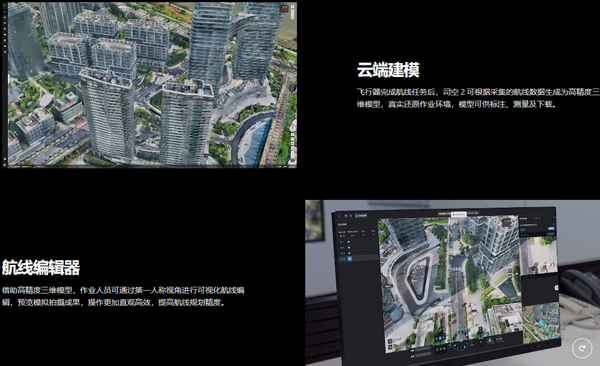
Task: Select the red map-type thumbnail on 3D model
Action: pos(284,8)
